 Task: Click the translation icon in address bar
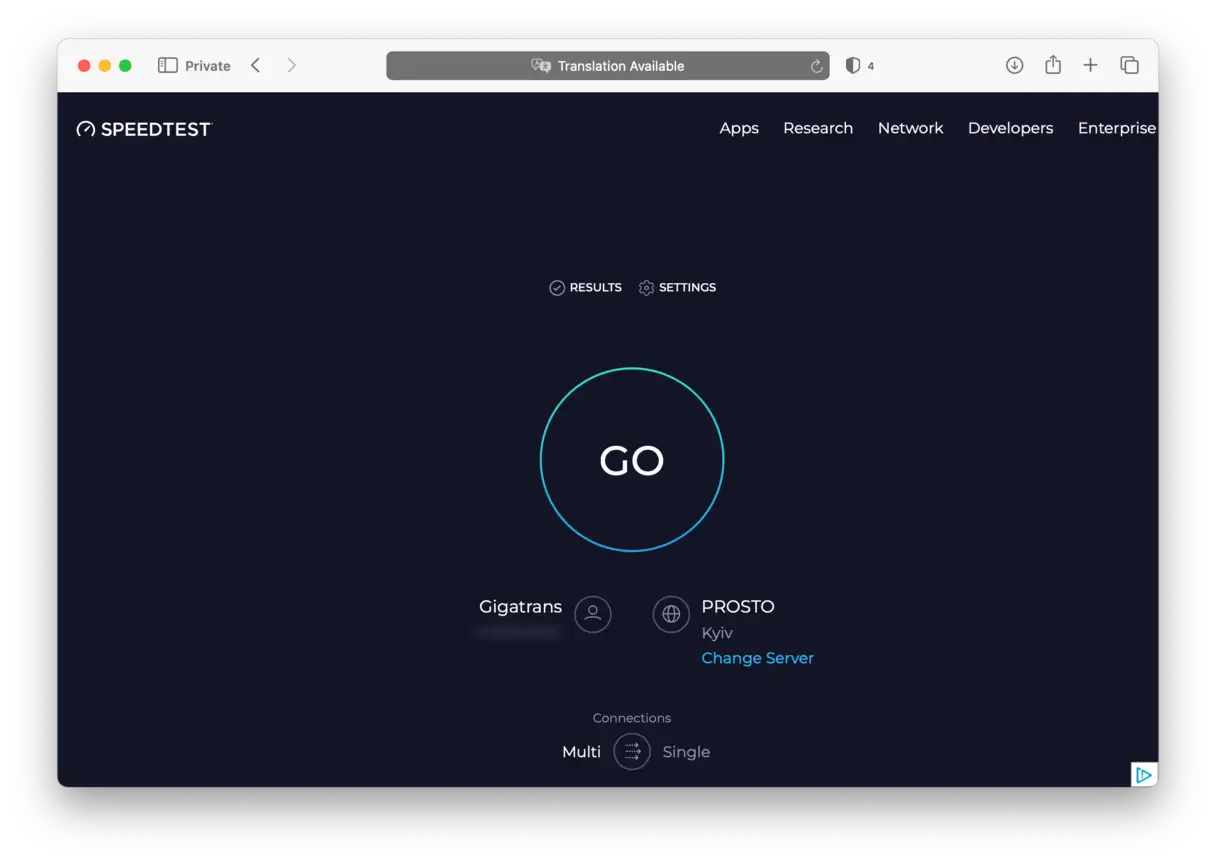(x=541, y=66)
